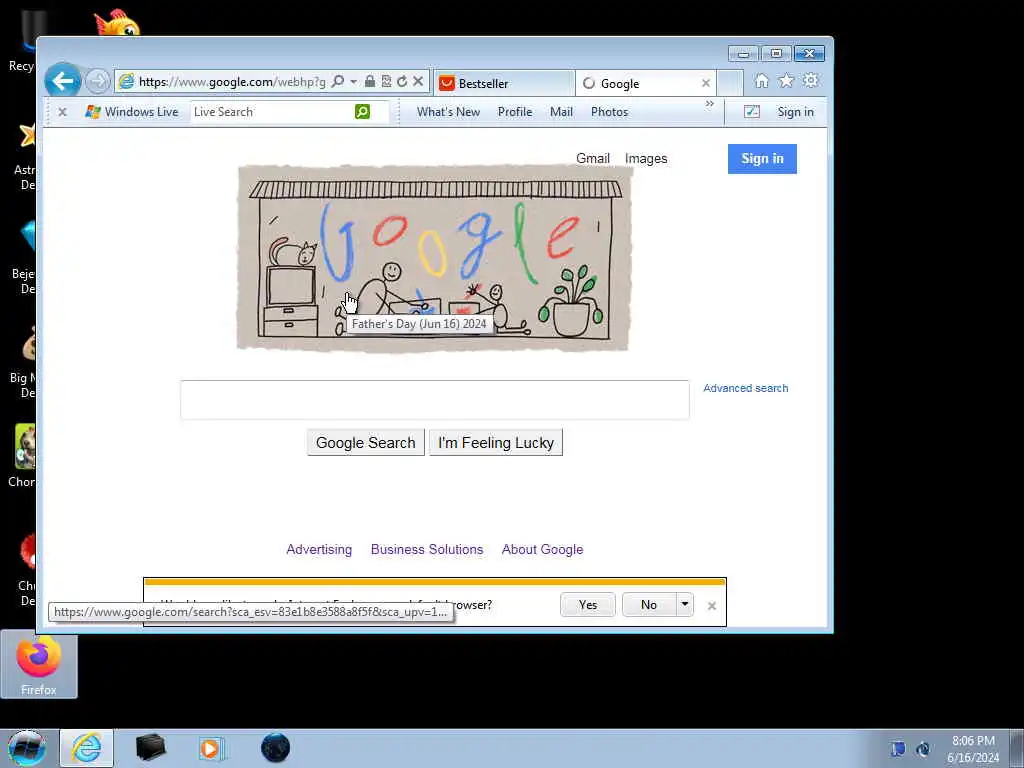
Task: Click the search magnifier in address bar
Action: coord(338,82)
